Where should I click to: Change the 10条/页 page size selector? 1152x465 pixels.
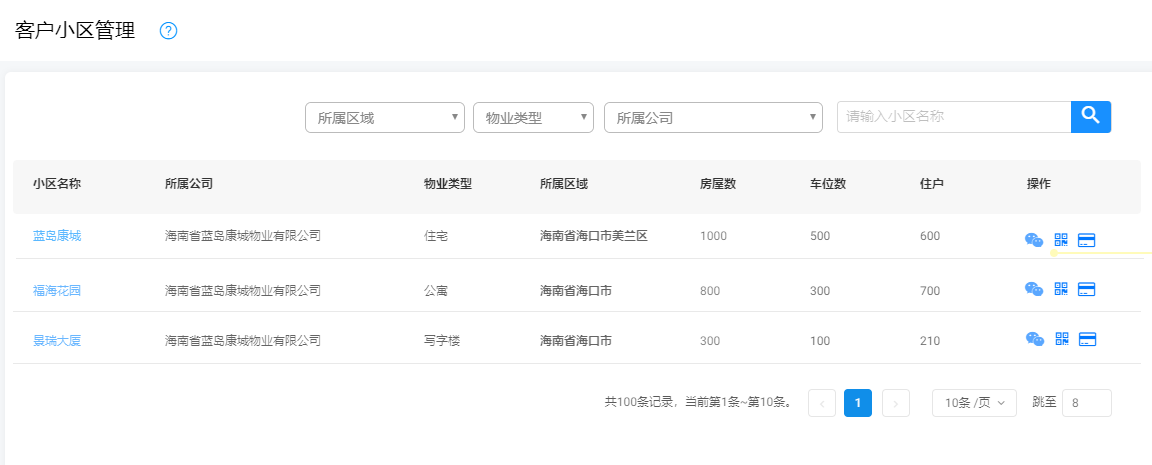pyautogui.click(x=974, y=403)
